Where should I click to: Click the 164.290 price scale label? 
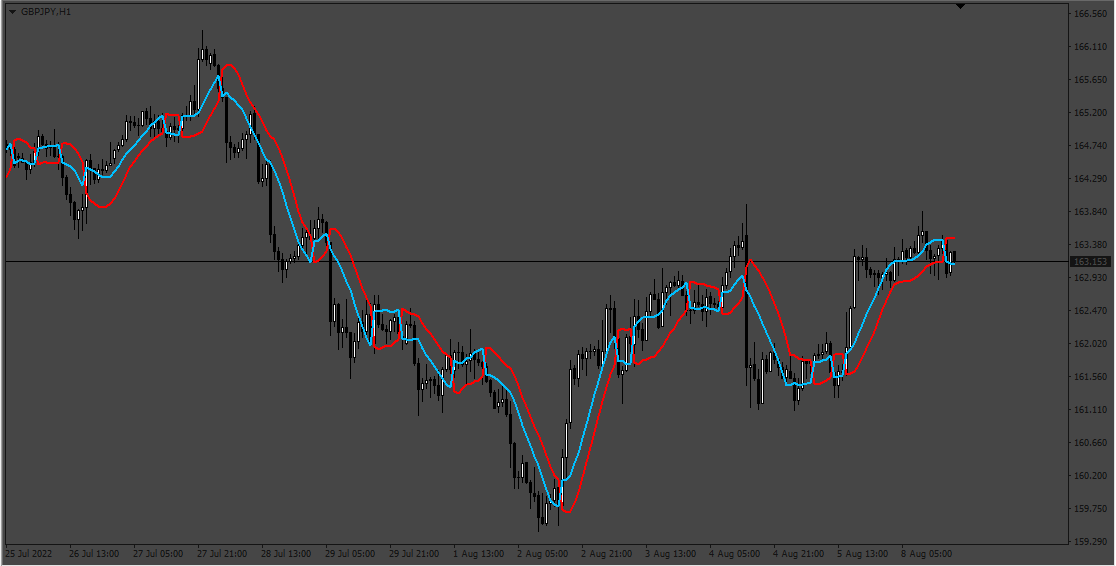click(x=1090, y=179)
